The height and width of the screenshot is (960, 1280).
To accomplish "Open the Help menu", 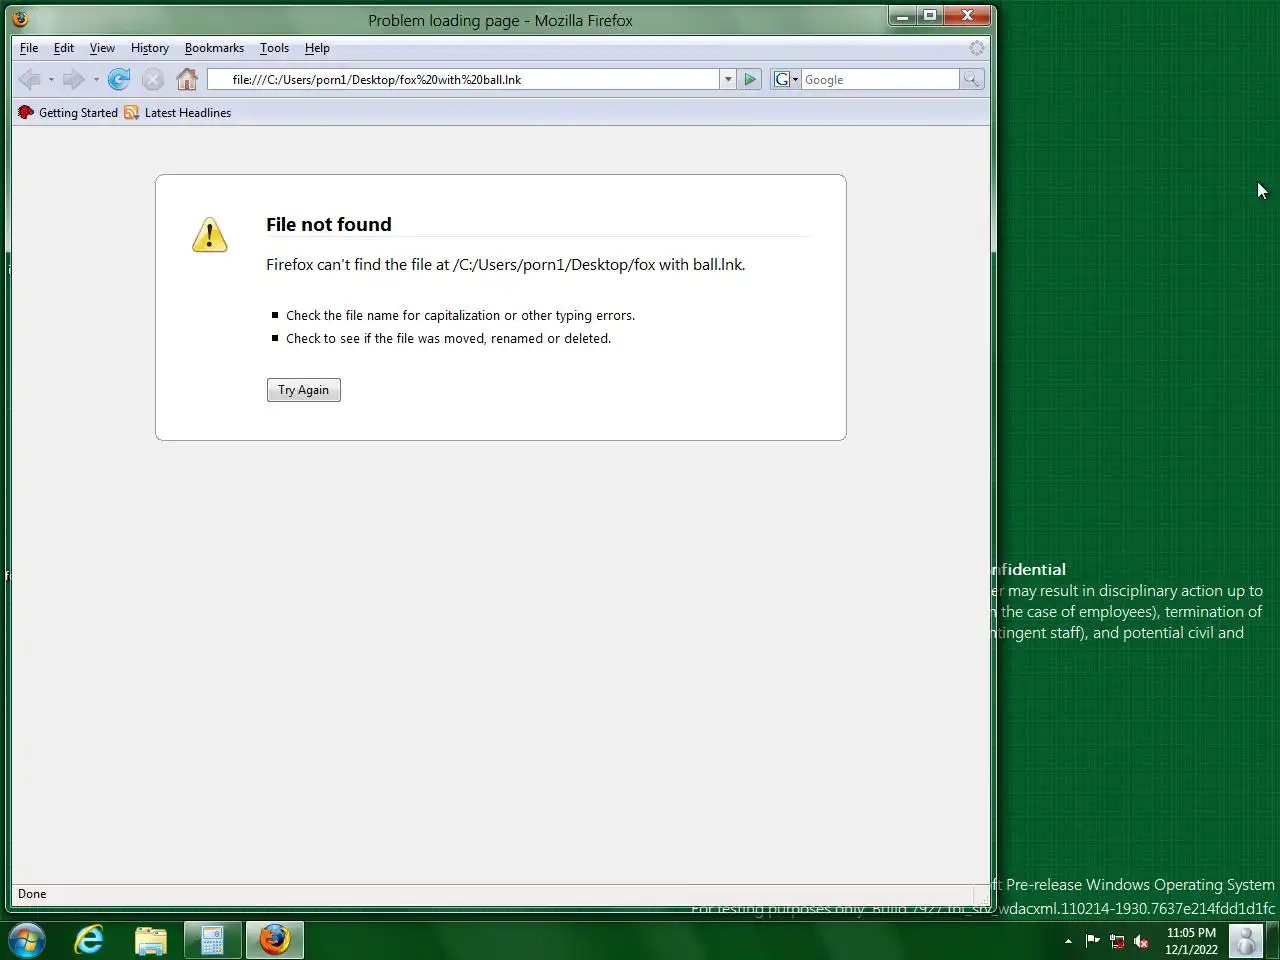I will [317, 48].
